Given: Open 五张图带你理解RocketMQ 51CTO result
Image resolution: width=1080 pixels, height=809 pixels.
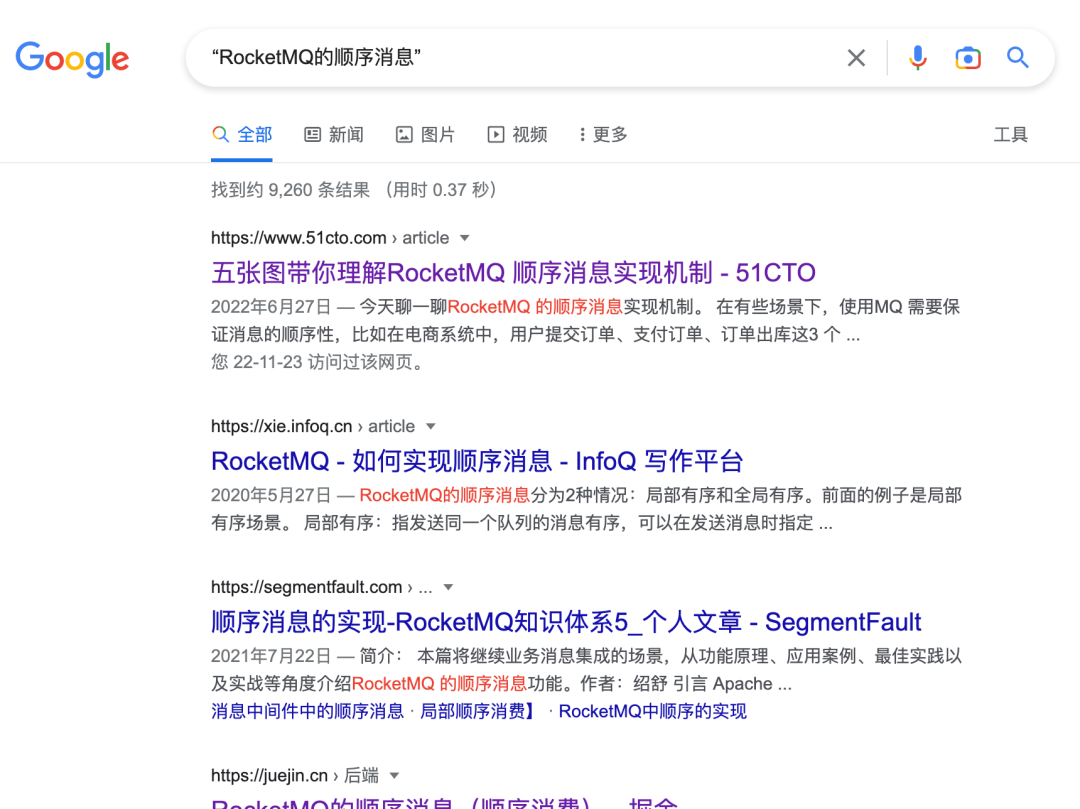Looking at the screenshot, I should pyautogui.click(x=513, y=273).
